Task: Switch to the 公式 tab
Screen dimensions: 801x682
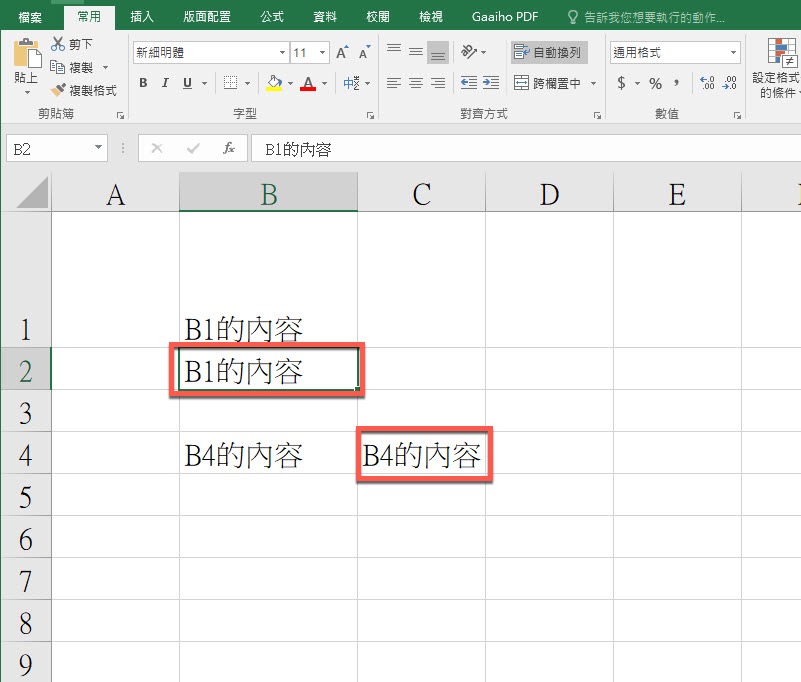Action: [272, 17]
